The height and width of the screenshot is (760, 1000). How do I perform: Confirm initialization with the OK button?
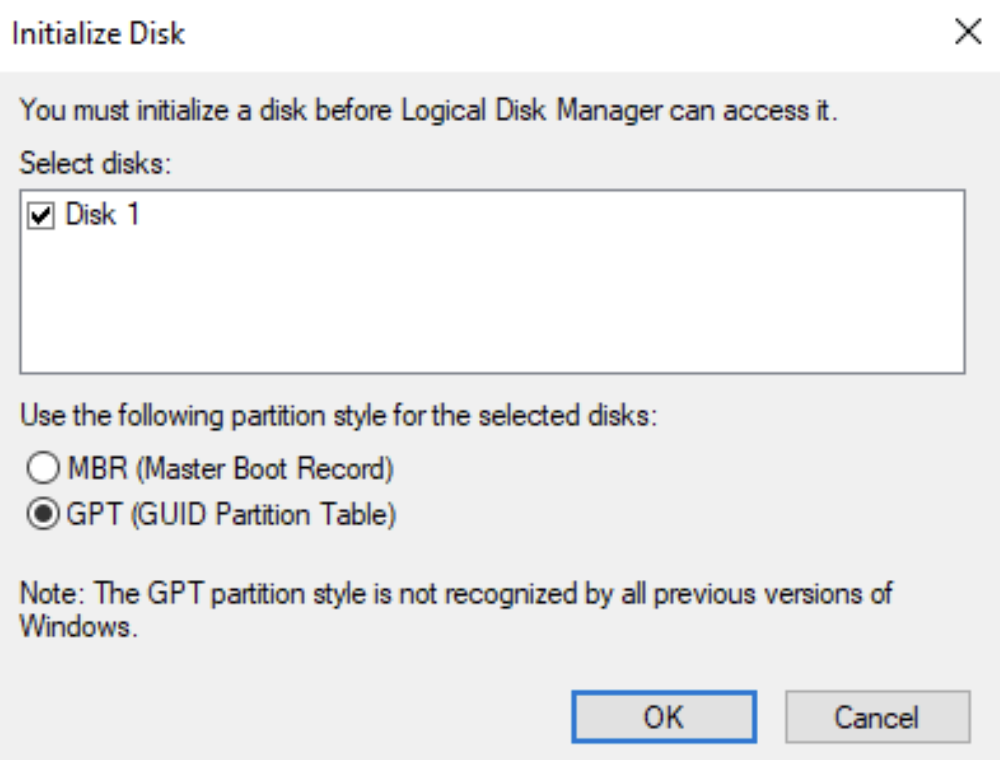coord(664,716)
